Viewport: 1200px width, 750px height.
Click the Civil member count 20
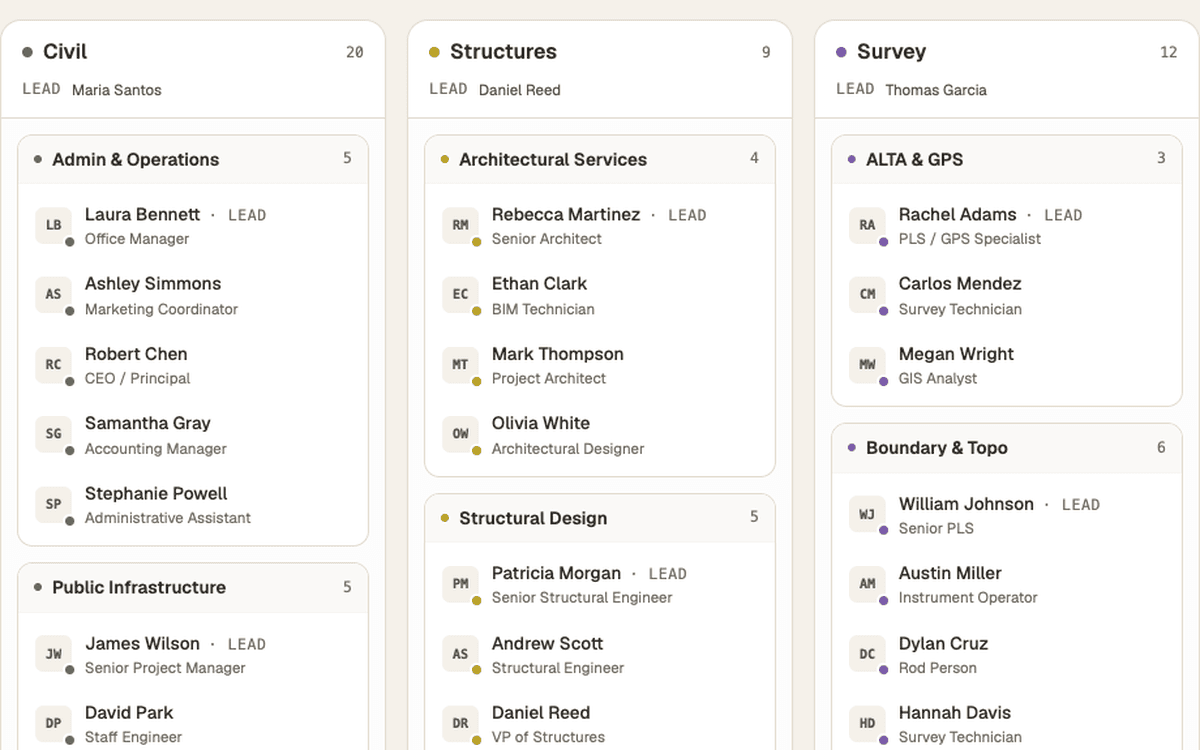tap(355, 53)
